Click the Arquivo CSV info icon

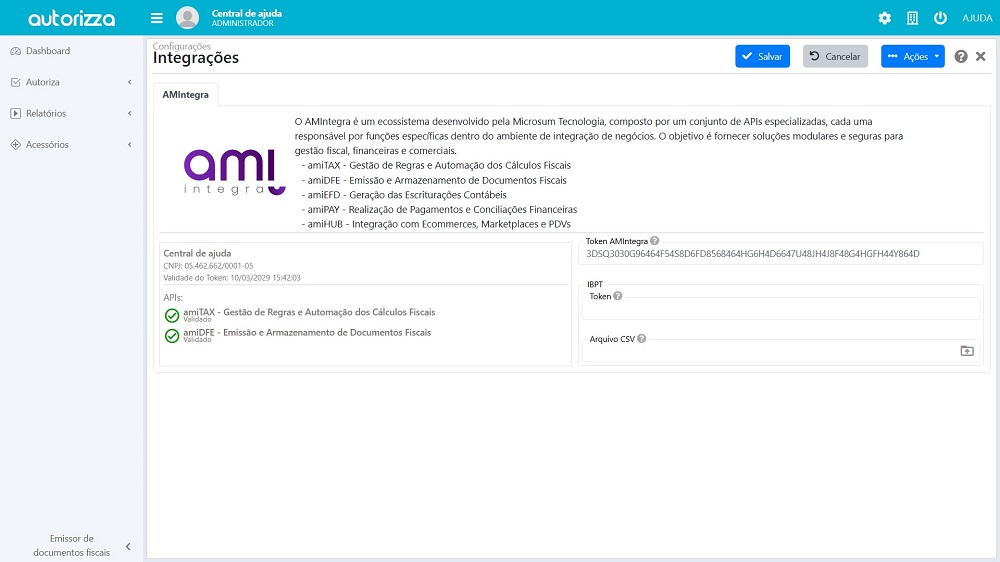pyautogui.click(x=642, y=339)
